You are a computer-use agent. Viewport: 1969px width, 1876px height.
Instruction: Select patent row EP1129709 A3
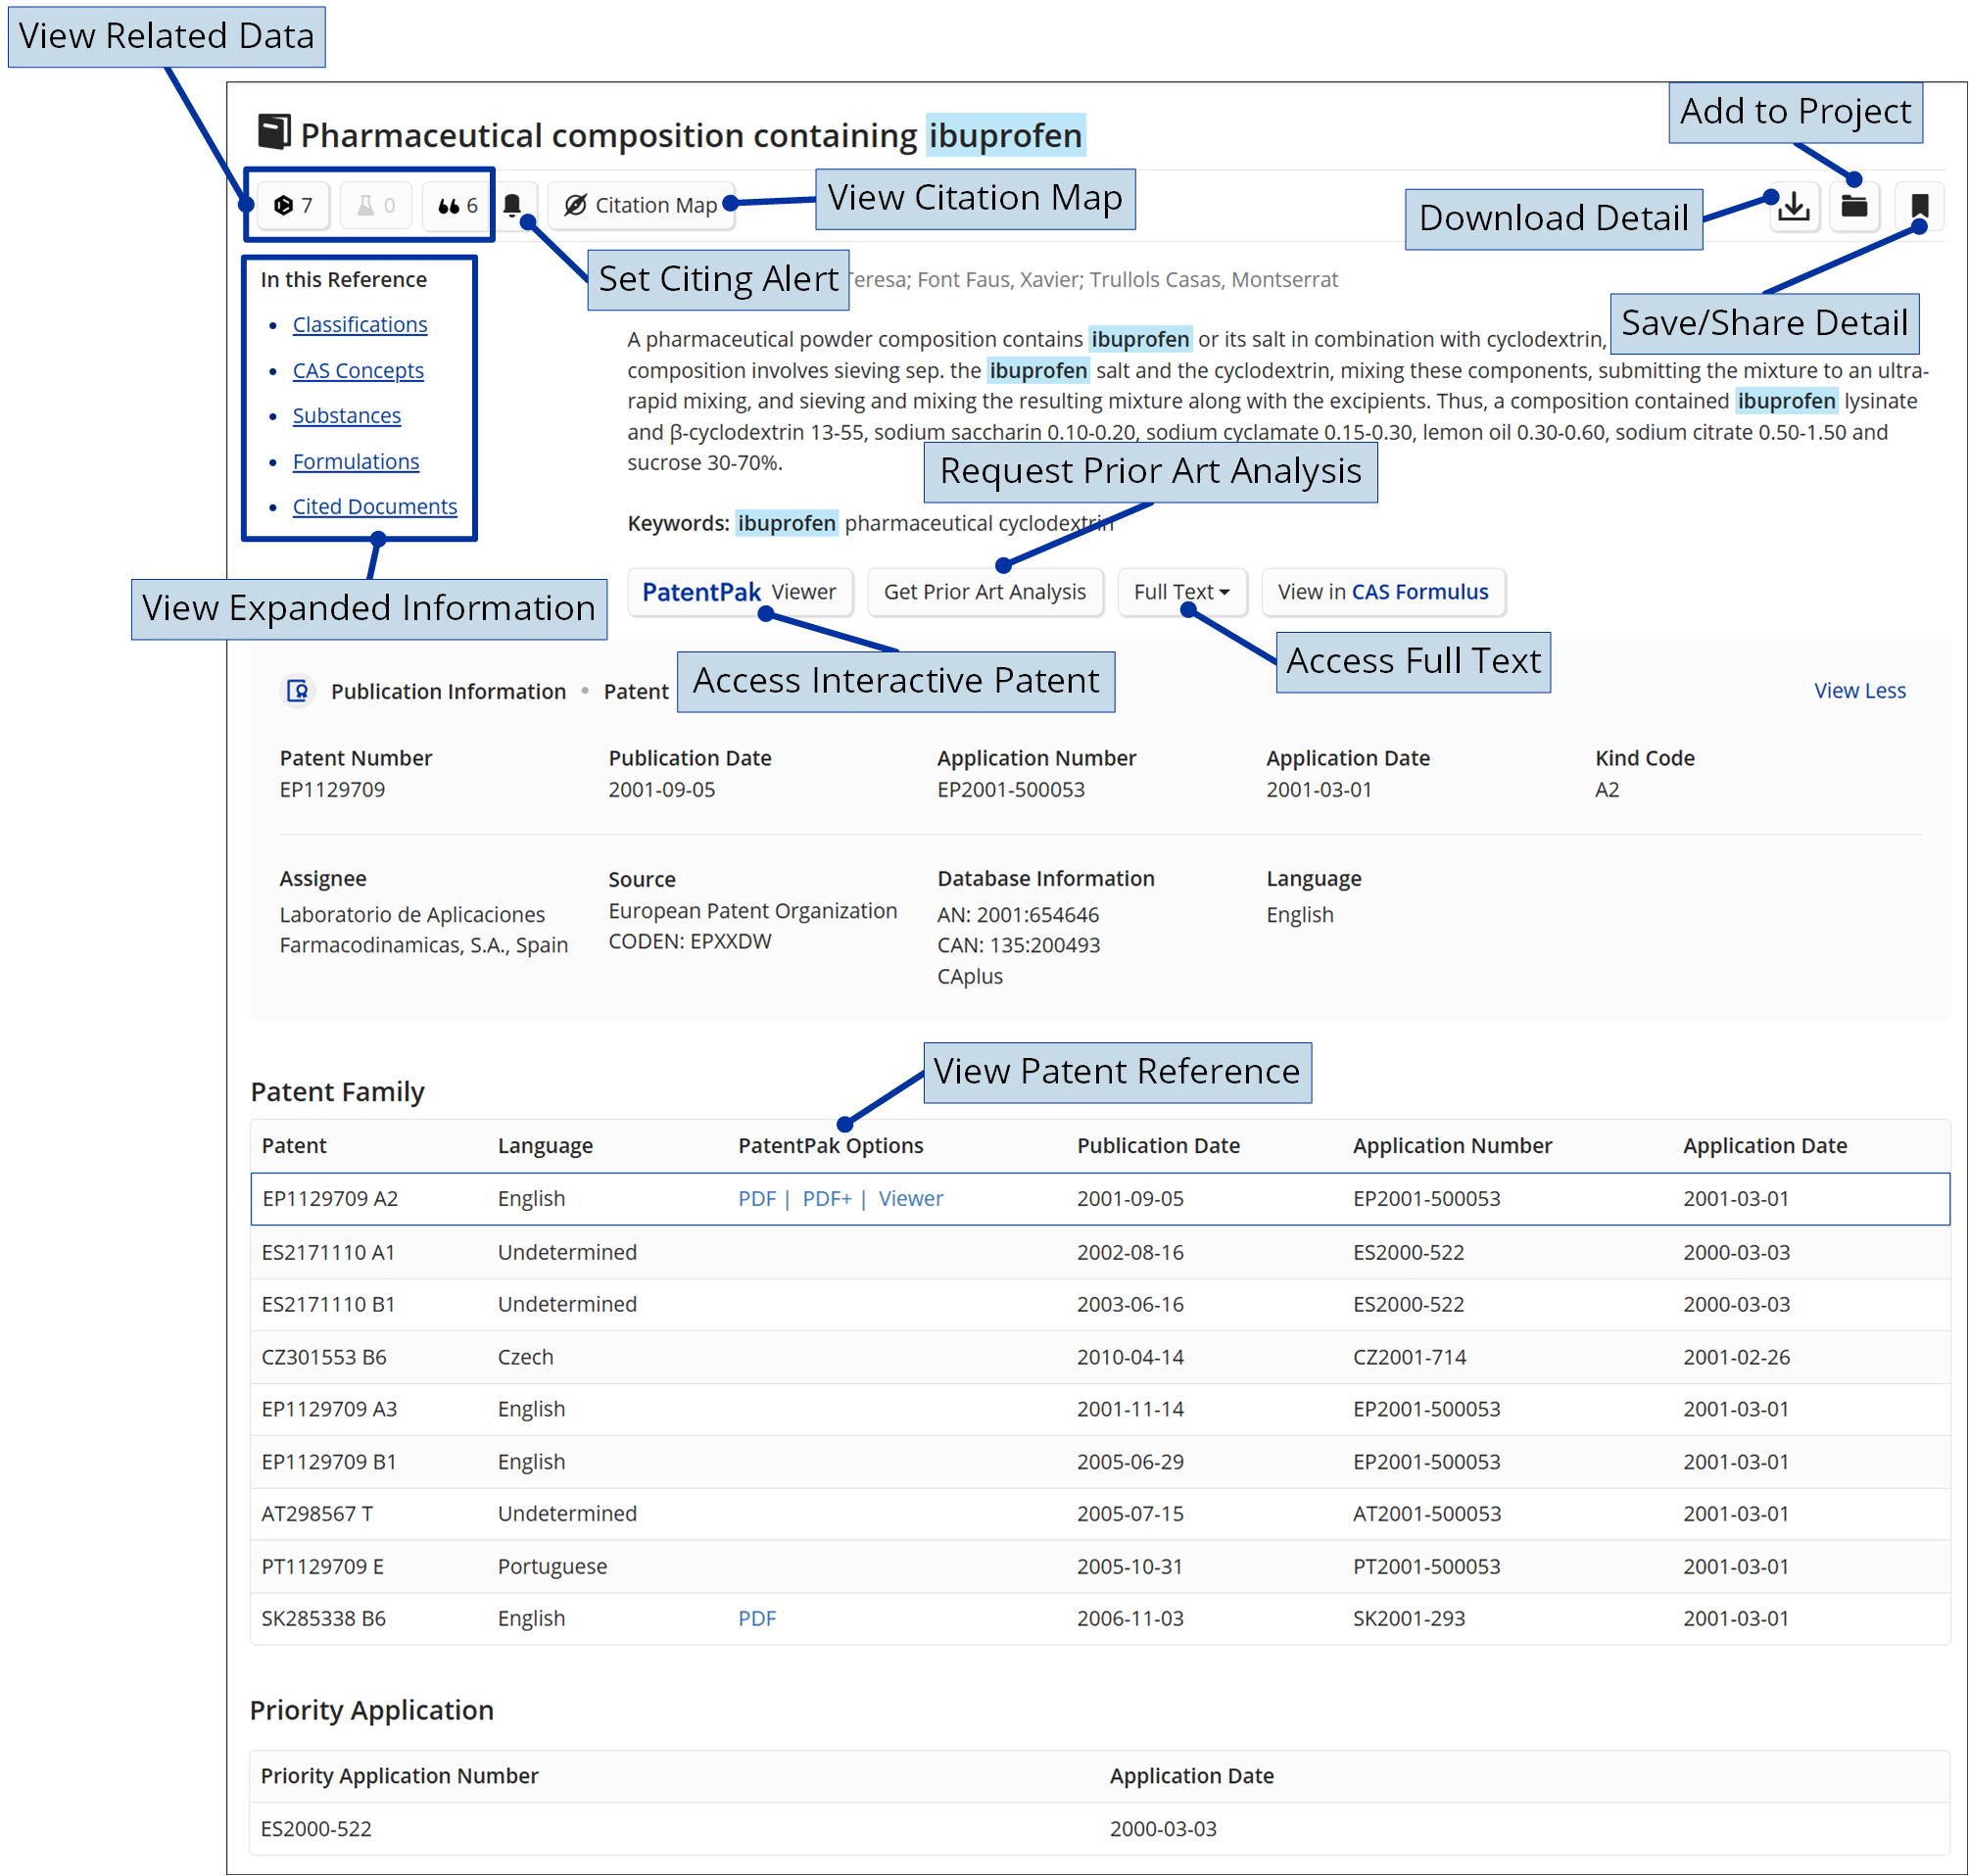[1101, 1410]
